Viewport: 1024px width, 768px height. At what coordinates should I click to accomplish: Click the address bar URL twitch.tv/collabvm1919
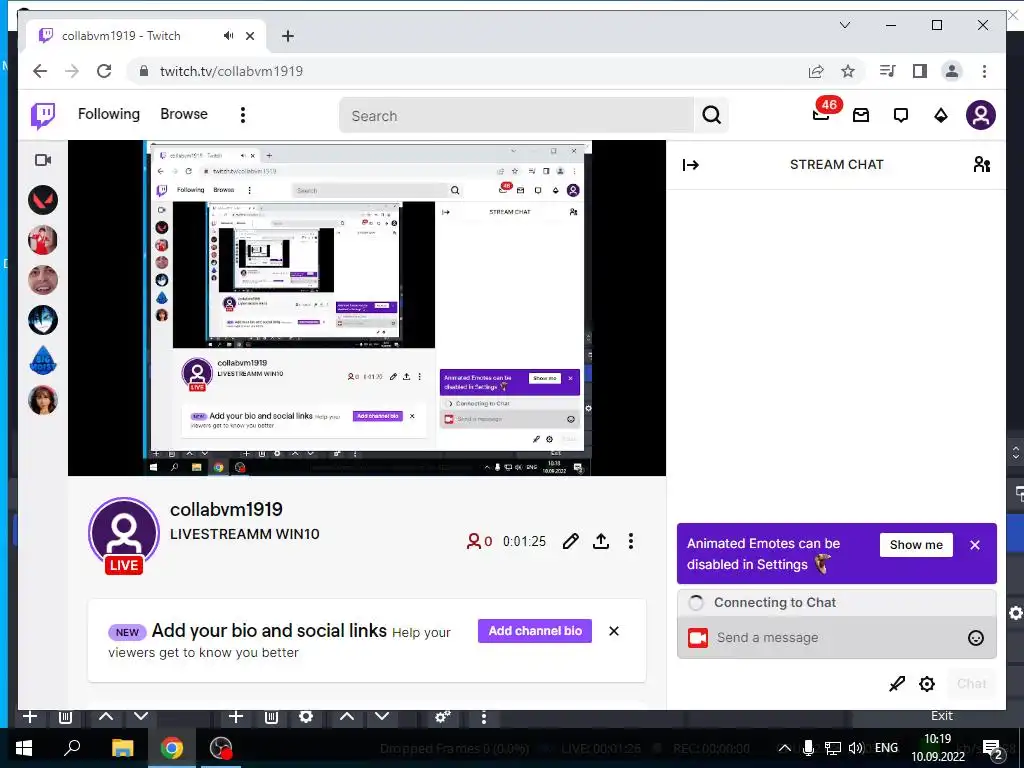point(231,71)
